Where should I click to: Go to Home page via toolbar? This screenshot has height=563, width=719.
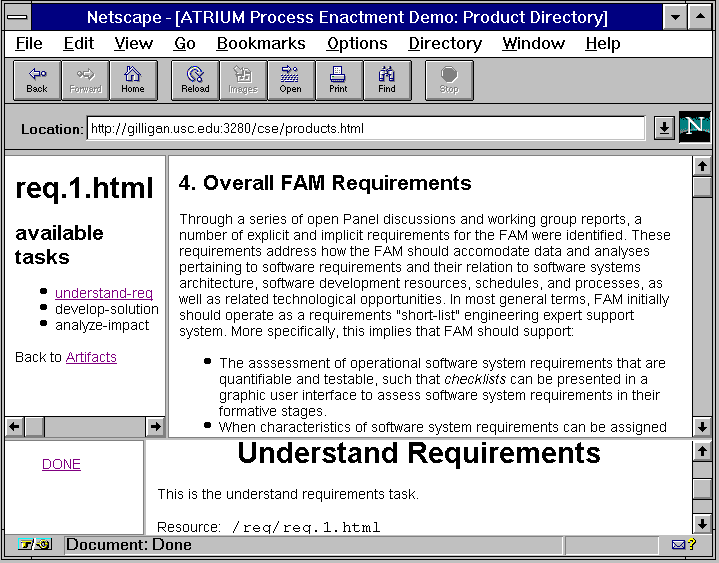coord(133,80)
